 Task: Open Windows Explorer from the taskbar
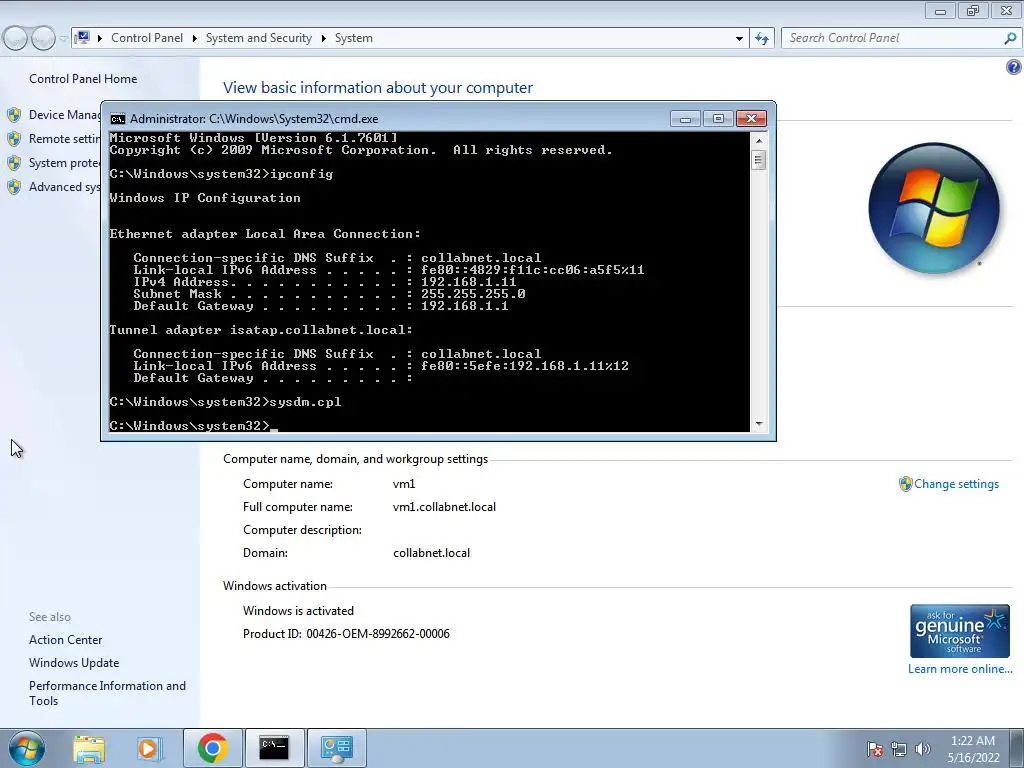tap(89, 748)
